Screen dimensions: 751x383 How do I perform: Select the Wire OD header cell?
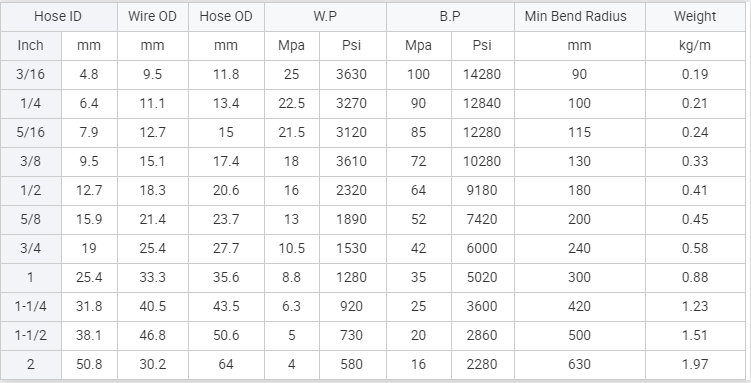(153, 17)
